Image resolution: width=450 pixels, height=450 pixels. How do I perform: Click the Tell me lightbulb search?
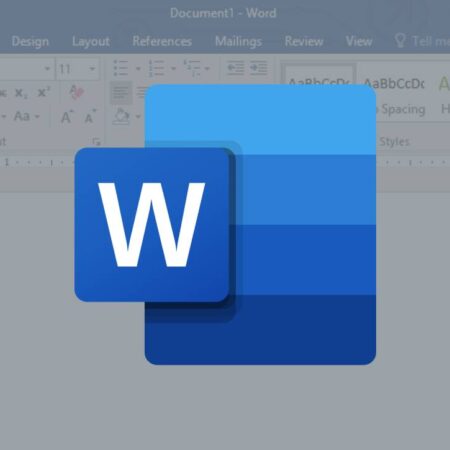pos(422,41)
